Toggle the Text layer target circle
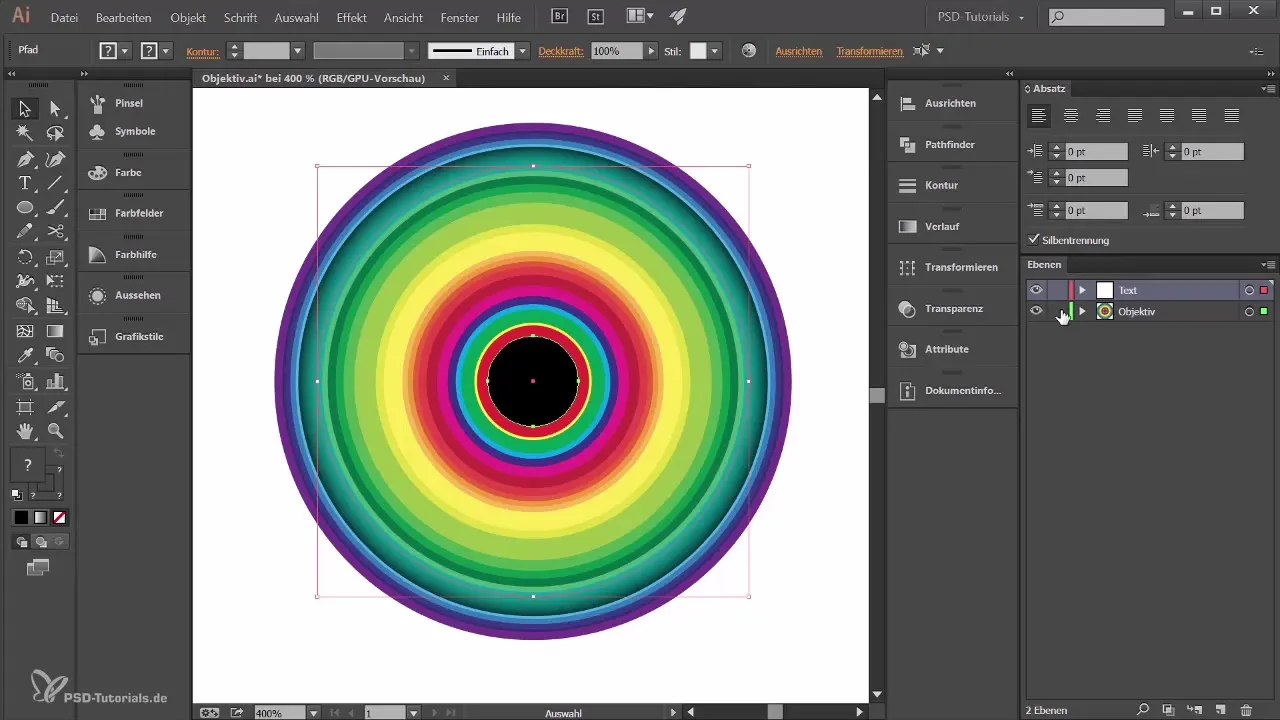The width and height of the screenshot is (1280, 720). point(1249,290)
